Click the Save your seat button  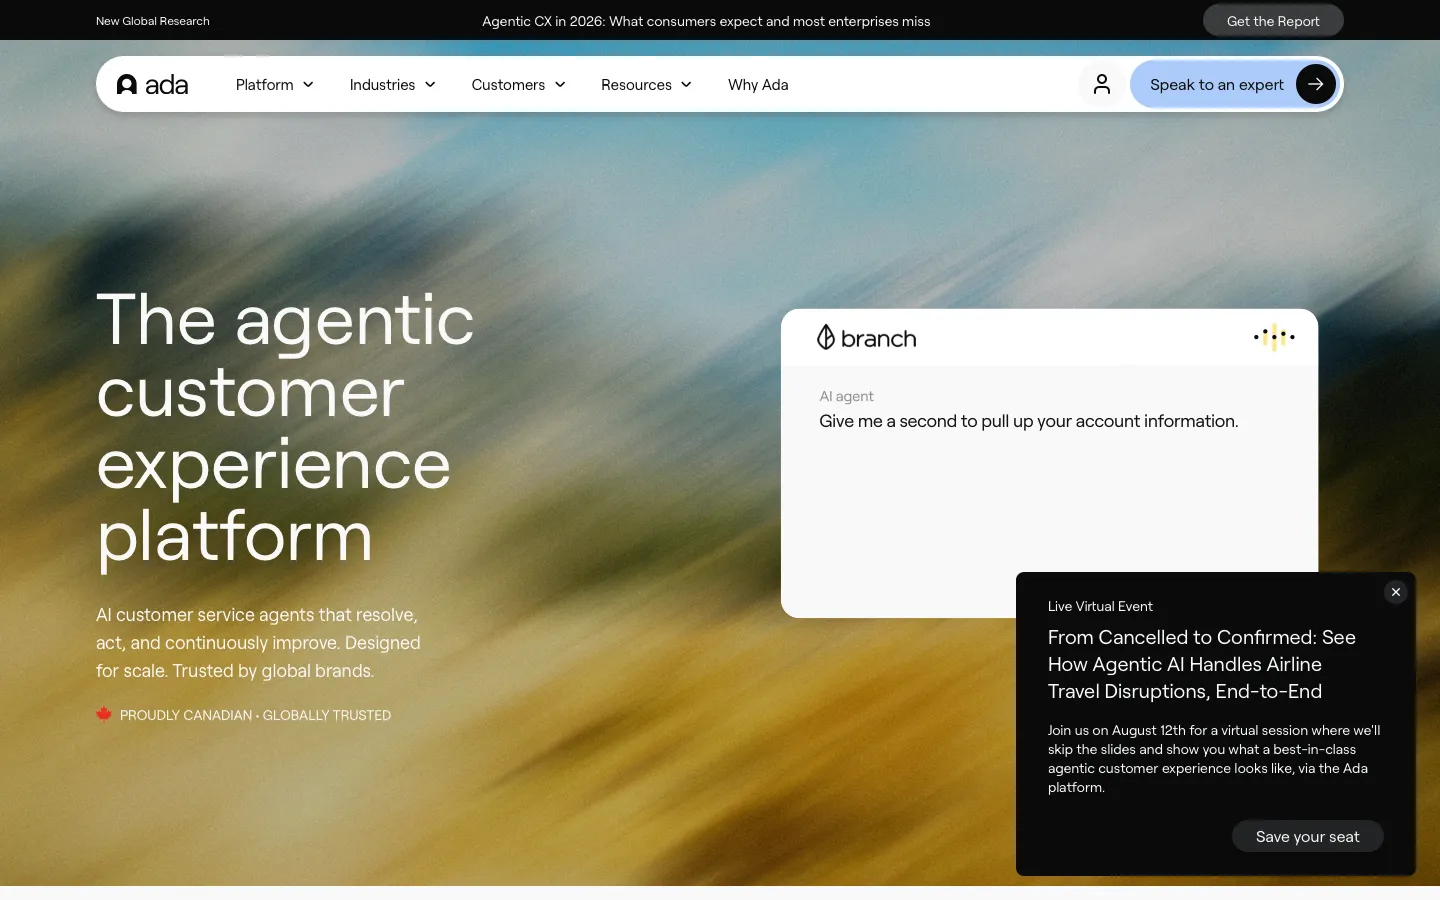click(1307, 837)
